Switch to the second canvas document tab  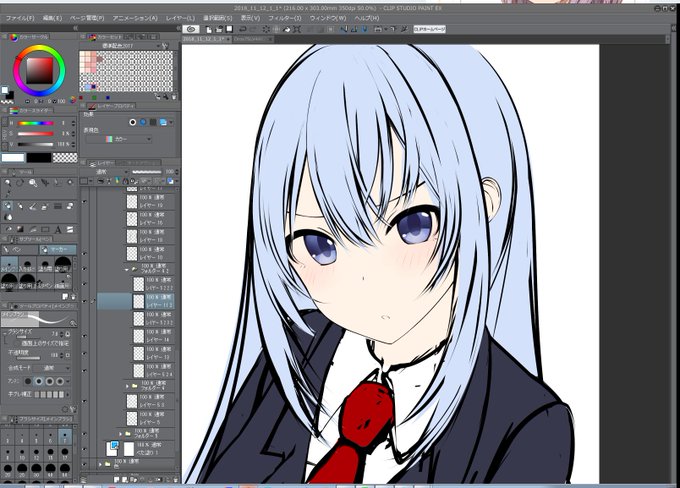(x=253, y=39)
